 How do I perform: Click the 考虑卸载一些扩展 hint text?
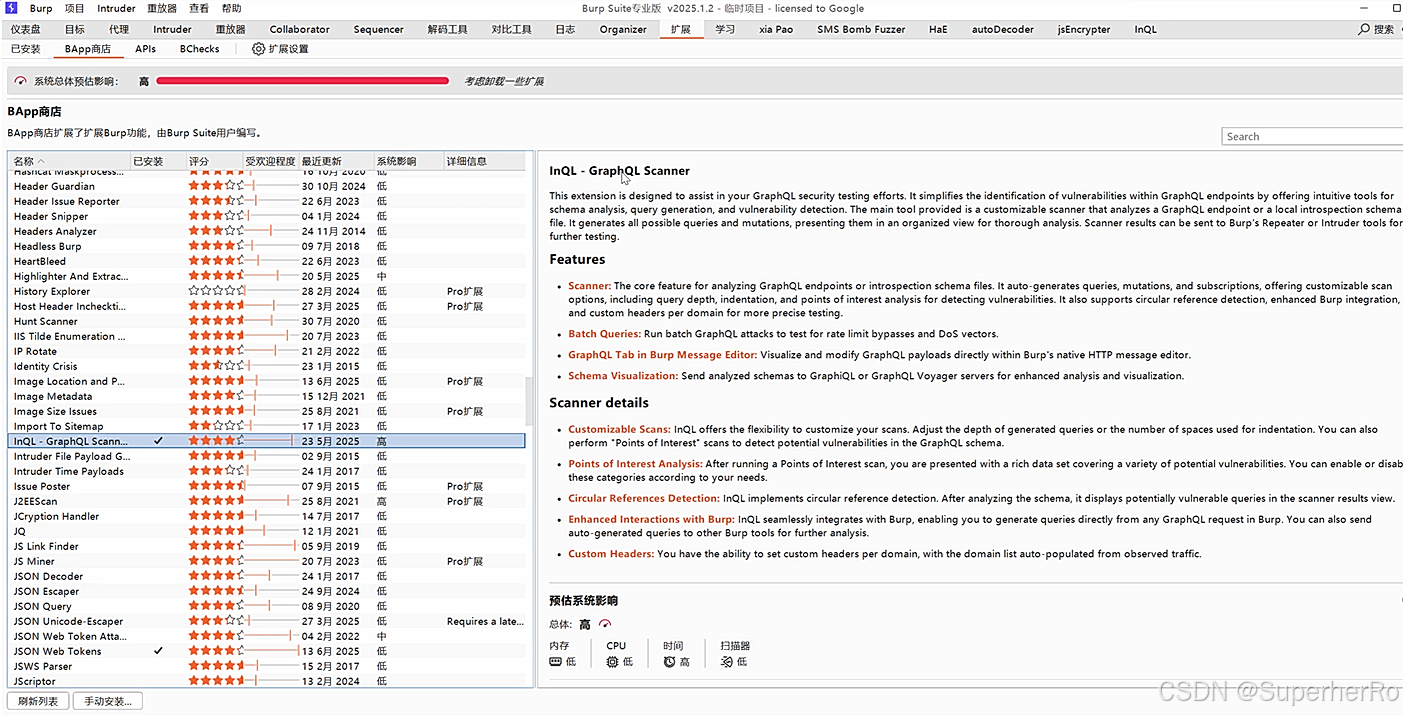click(x=503, y=81)
